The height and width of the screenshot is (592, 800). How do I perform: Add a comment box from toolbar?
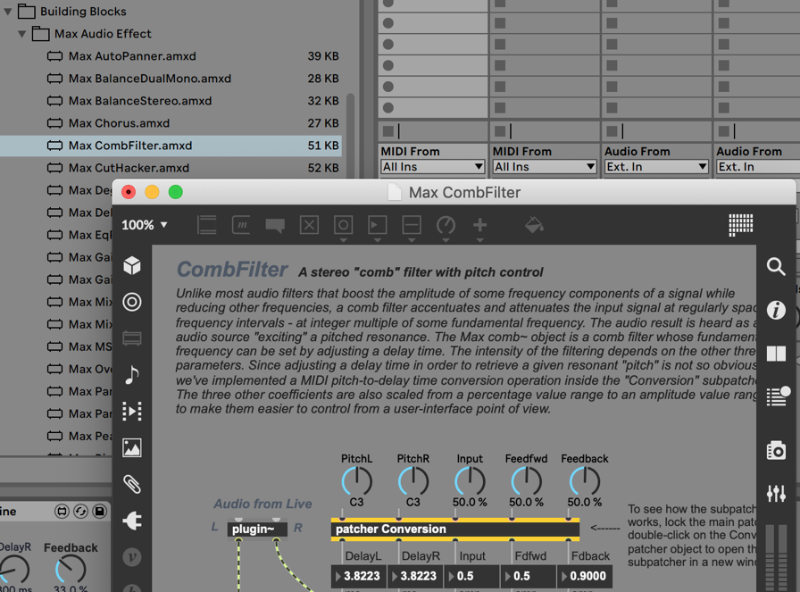pos(275,226)
